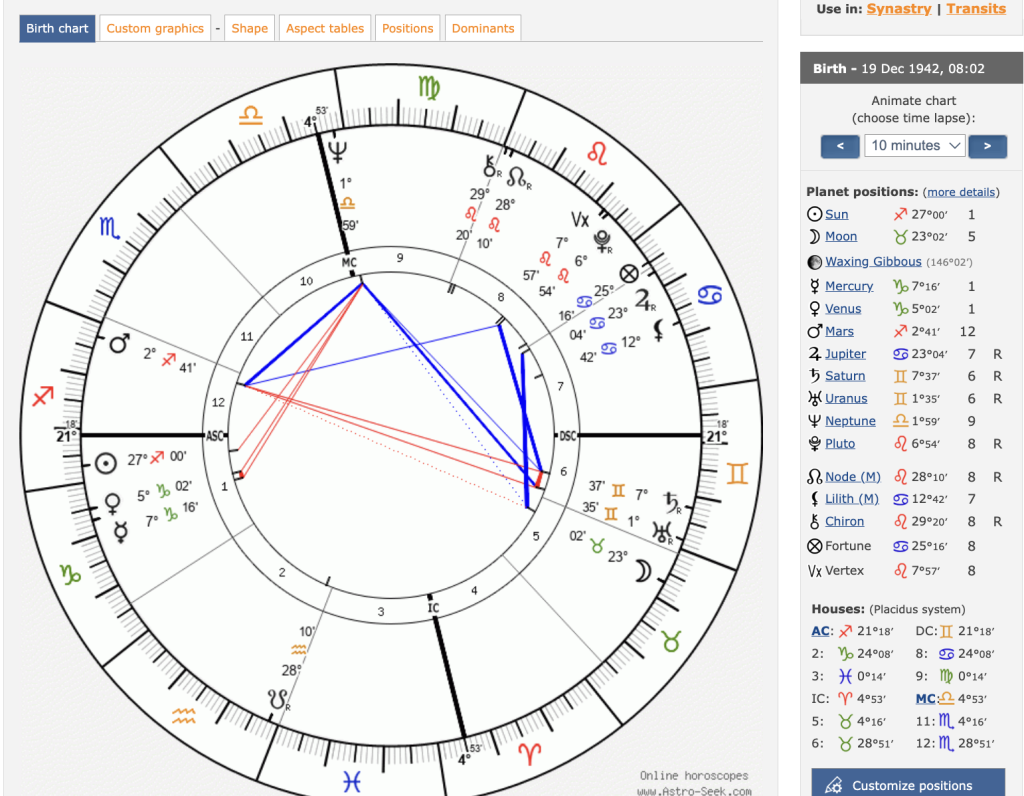Viewport: 1024px width, 796px height.
Task: Click the Moon crescent icon in positions list
Action: (815, 237)
